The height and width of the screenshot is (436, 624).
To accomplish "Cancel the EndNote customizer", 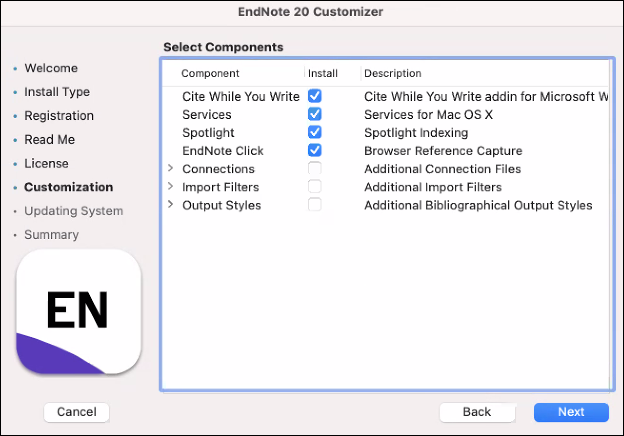I will pyautogui.click(x=76, y=412).
